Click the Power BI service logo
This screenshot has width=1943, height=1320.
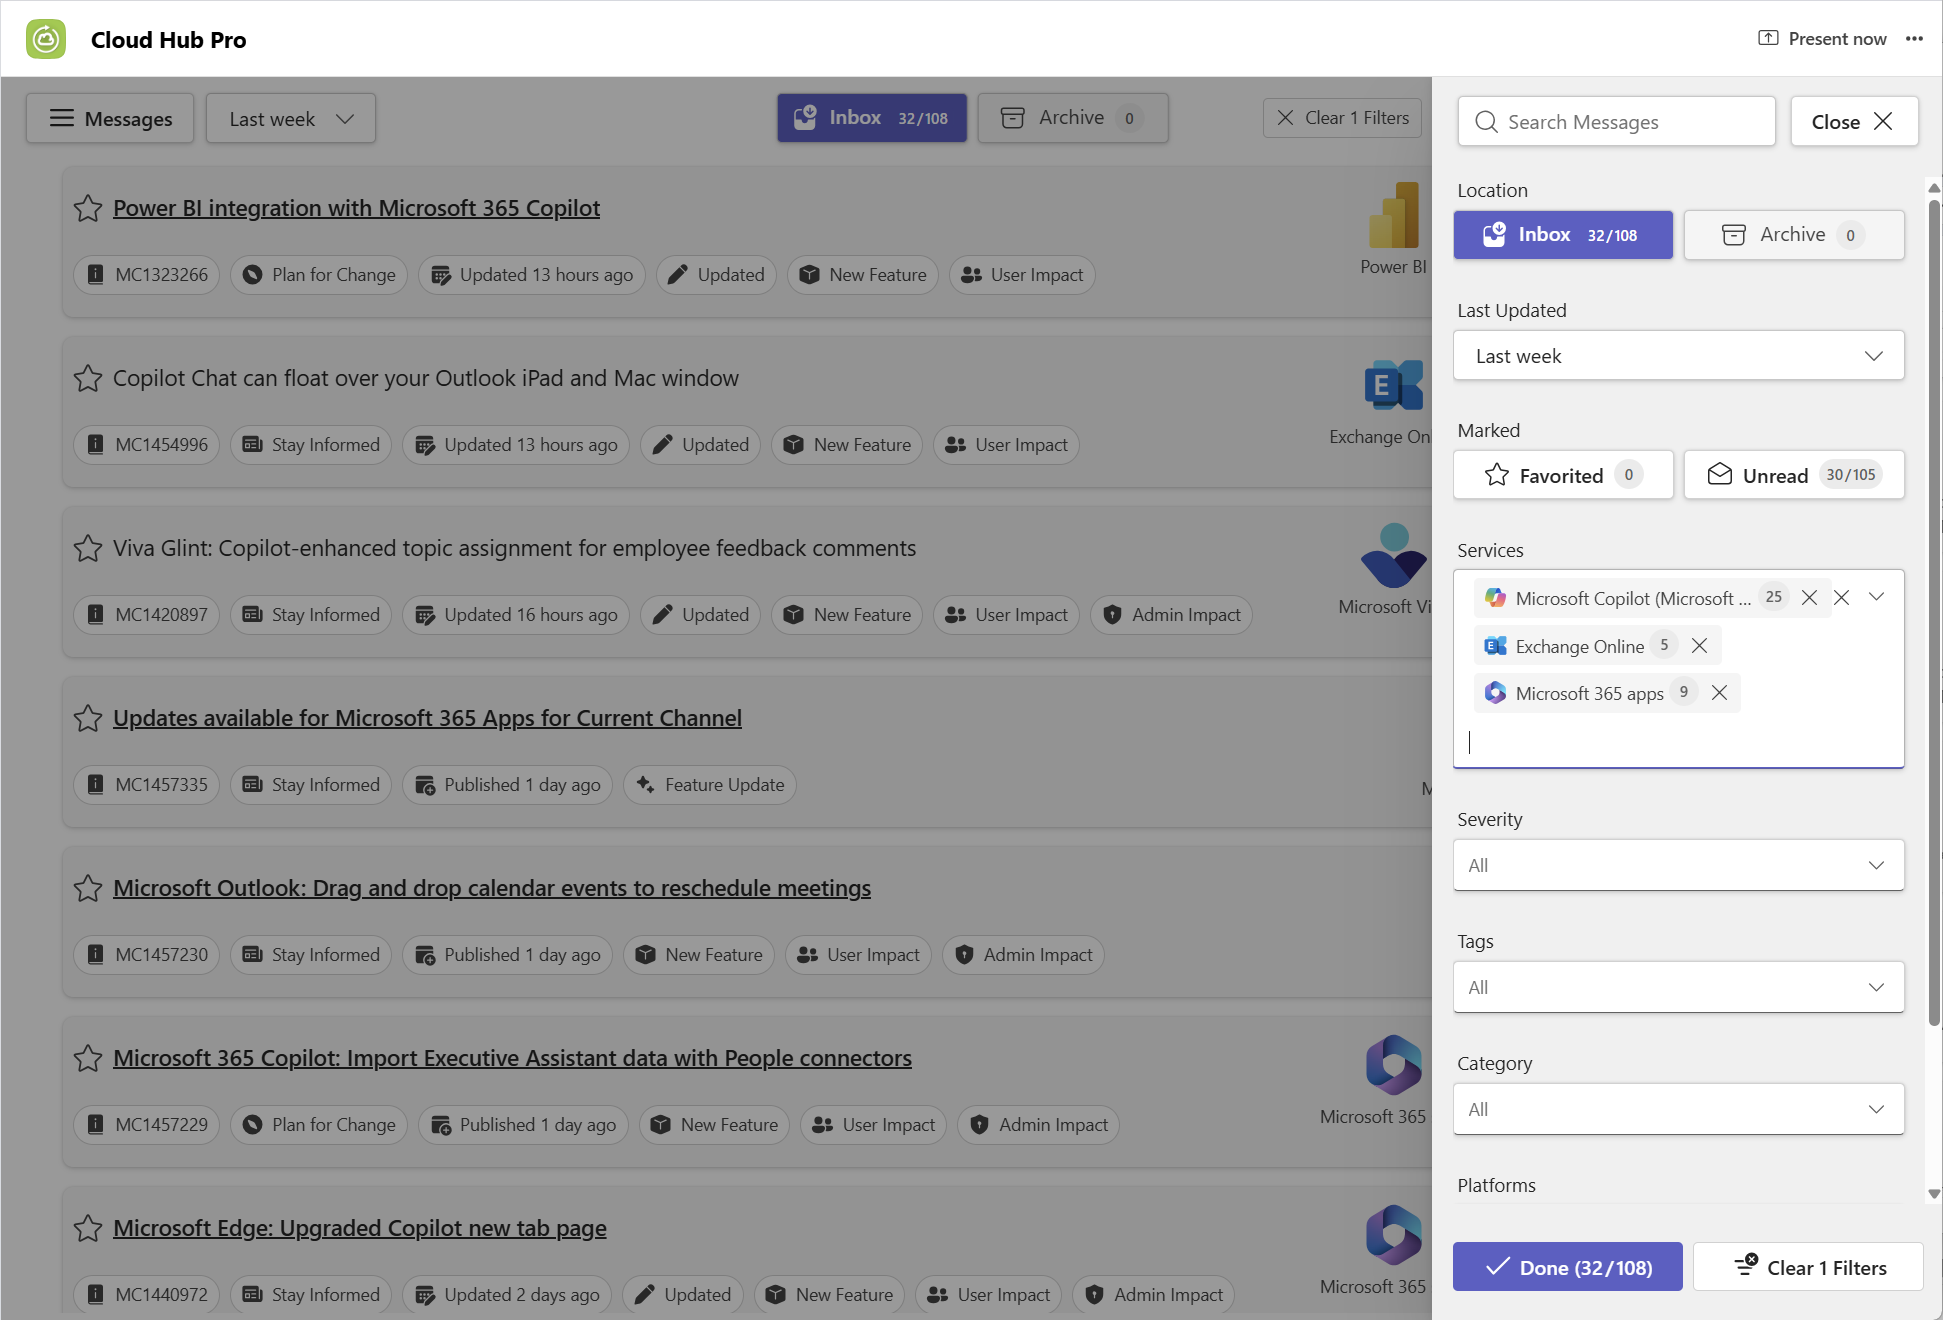pyautogui.click(x=1394, y=215)
